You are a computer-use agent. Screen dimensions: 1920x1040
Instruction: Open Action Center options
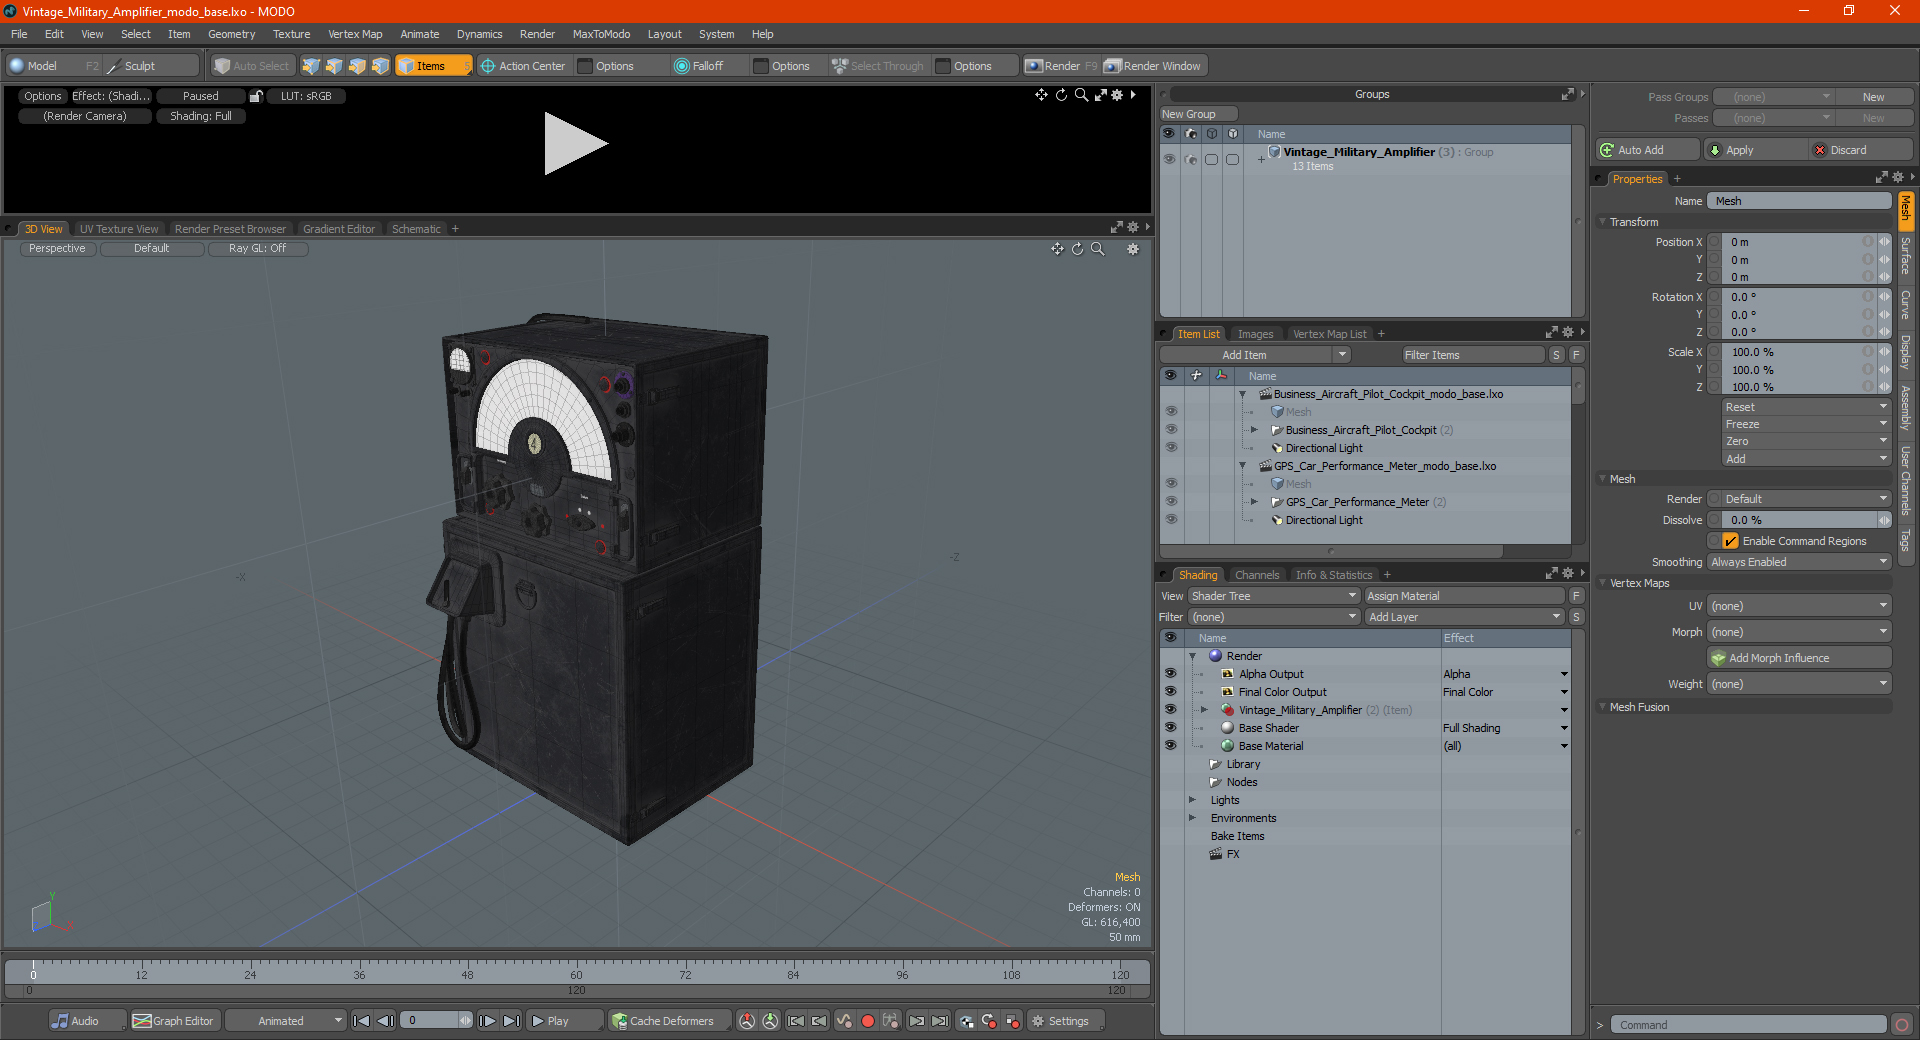pyautogui.click(x=523, y=66)
